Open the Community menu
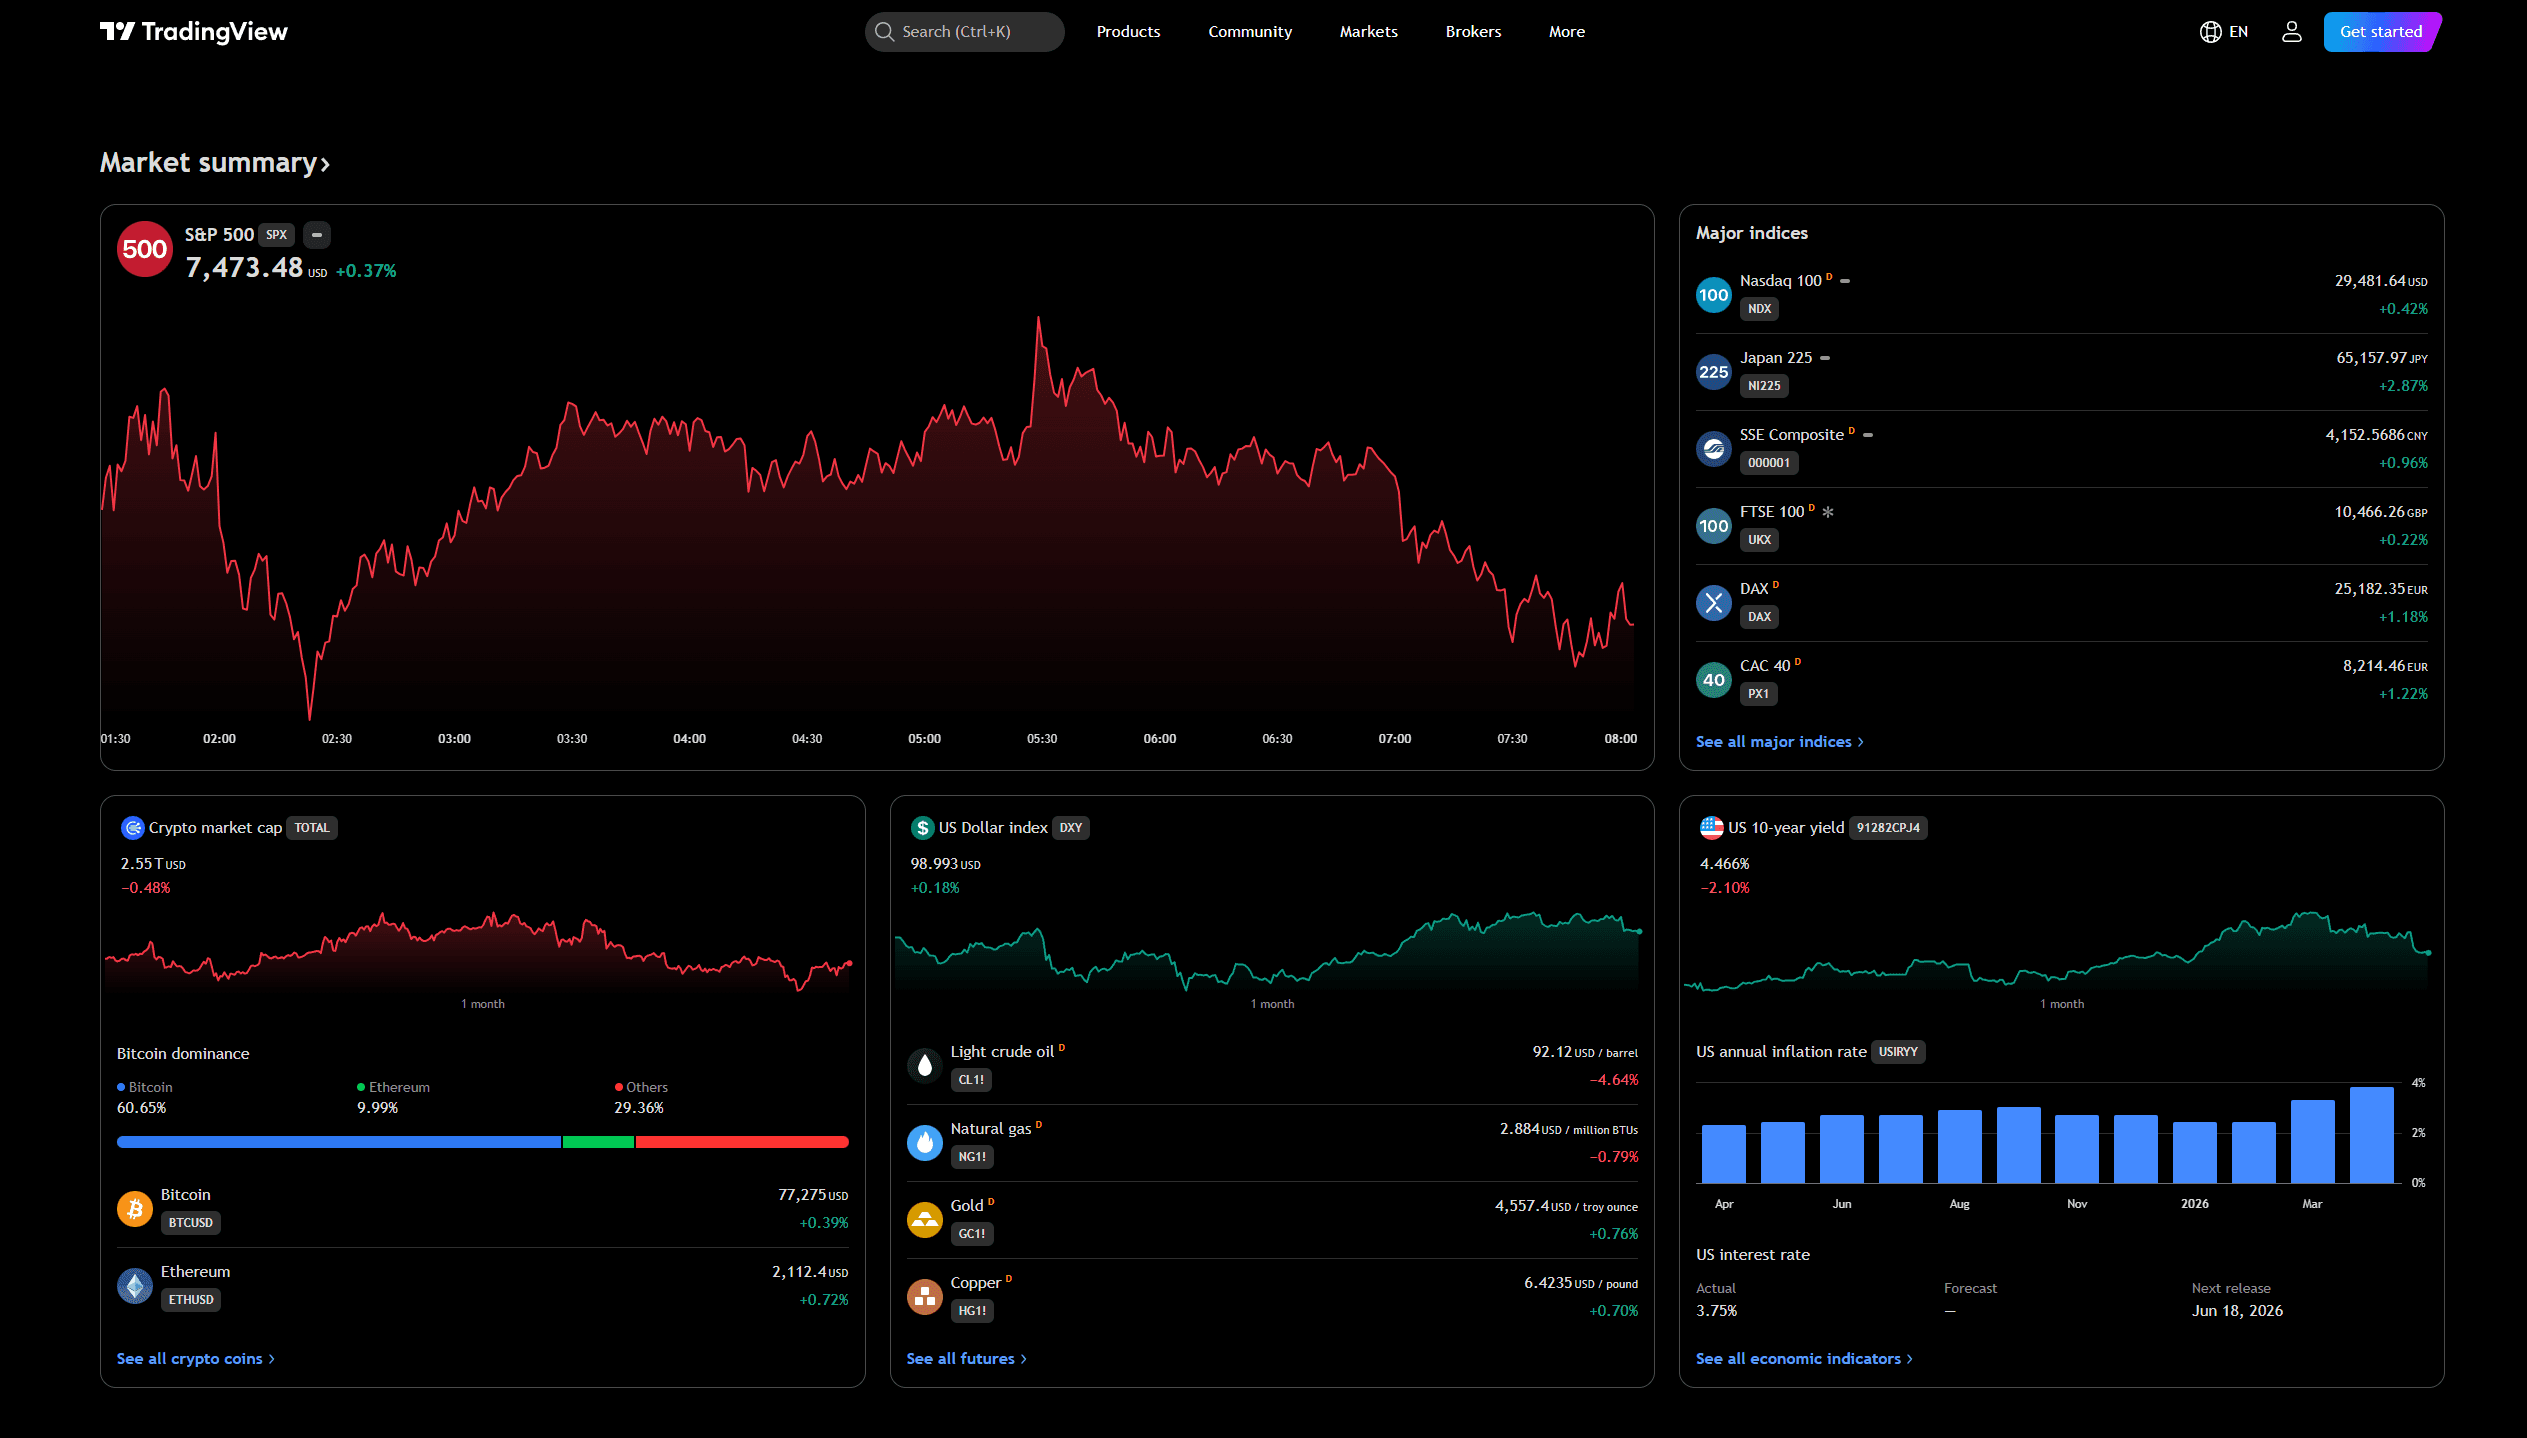This screenshot has height=1438, width=2527. click(x=1250, y=32)
